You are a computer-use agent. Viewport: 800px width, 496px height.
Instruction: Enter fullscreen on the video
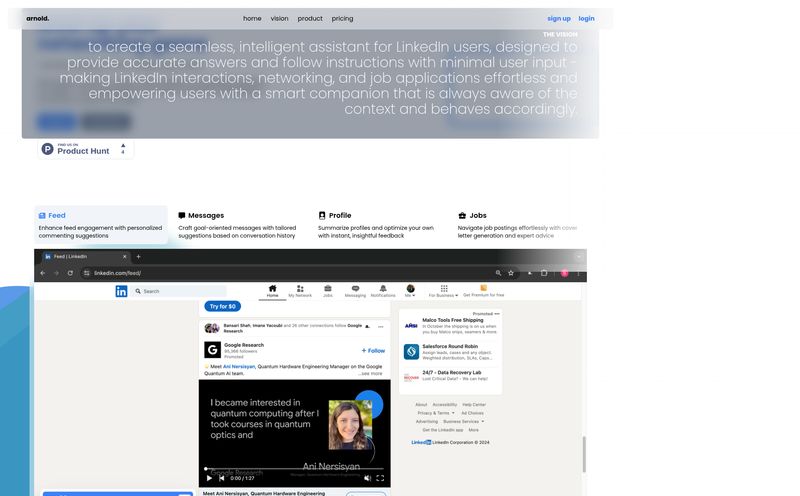380,478
